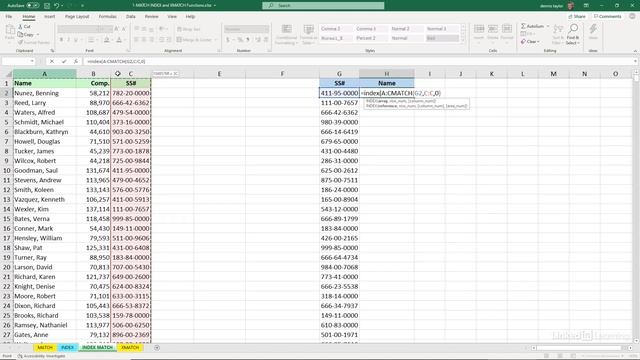Screen dimensions: 640x360
Task: Click in the title bar Search box
Action: pos(323,5)
